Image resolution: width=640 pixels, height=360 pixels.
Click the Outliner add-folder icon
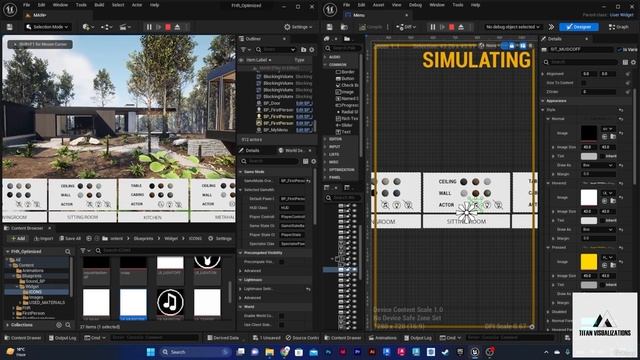(x=303, y=49)
